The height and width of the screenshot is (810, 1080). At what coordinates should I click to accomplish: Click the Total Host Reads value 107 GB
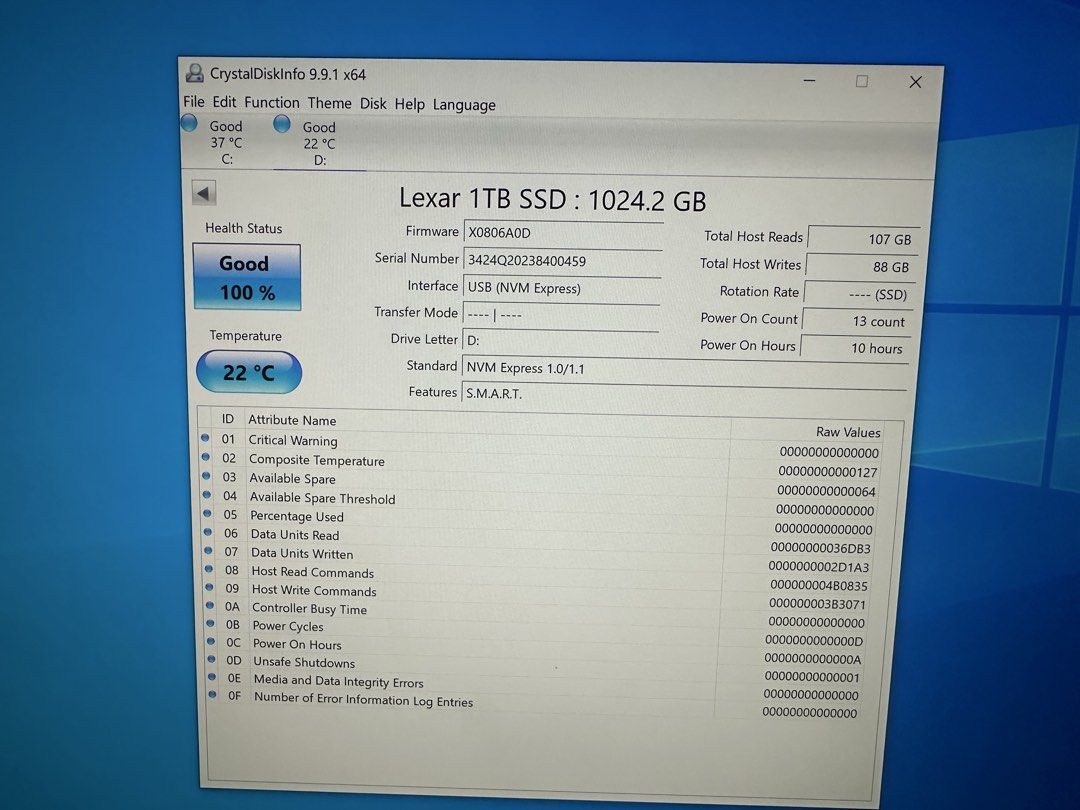(x=864, y=238)
